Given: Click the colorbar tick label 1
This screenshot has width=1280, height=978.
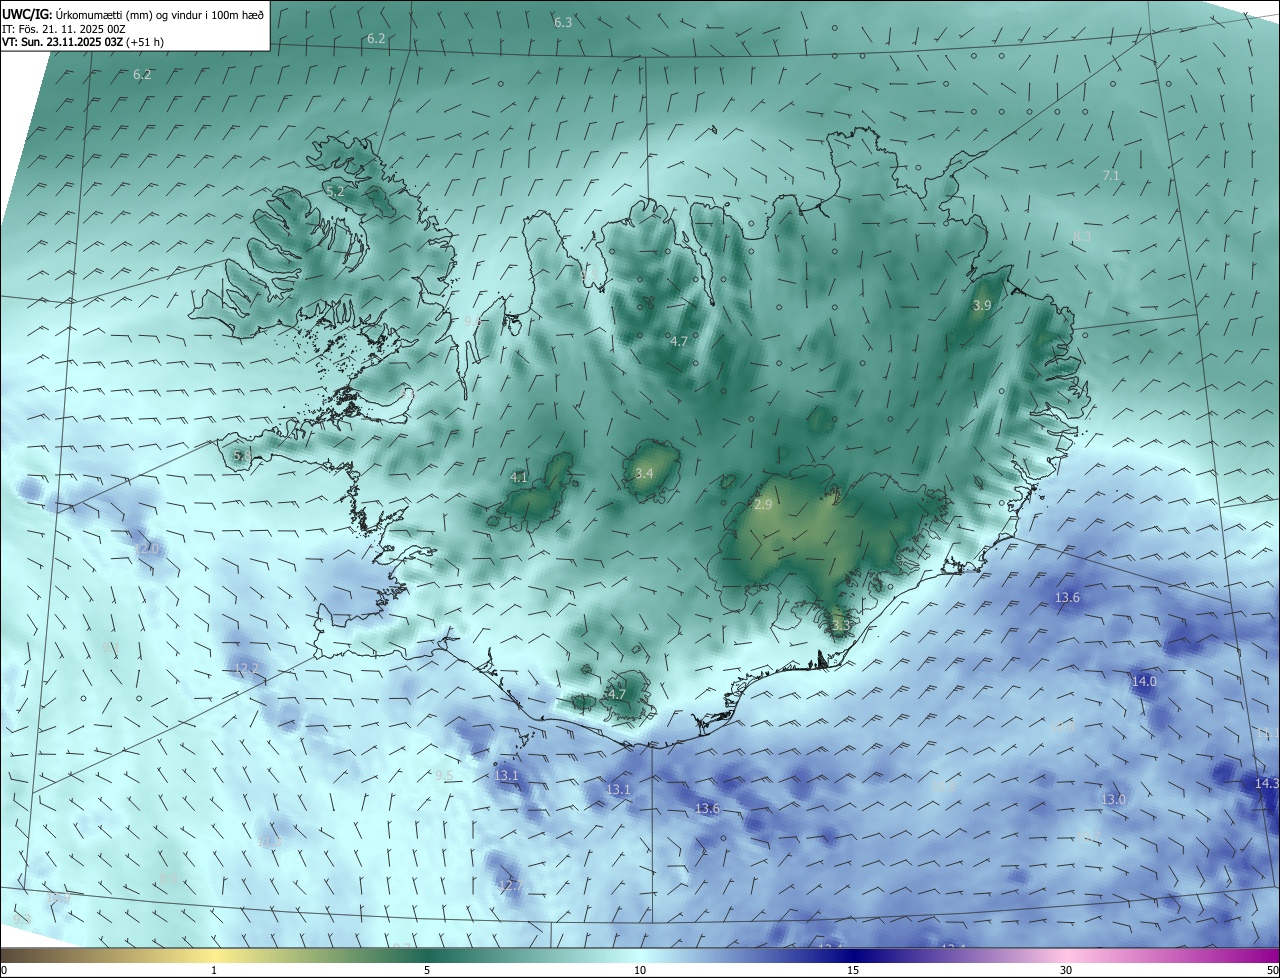Looking at the screenshot, I should [214, 970].
